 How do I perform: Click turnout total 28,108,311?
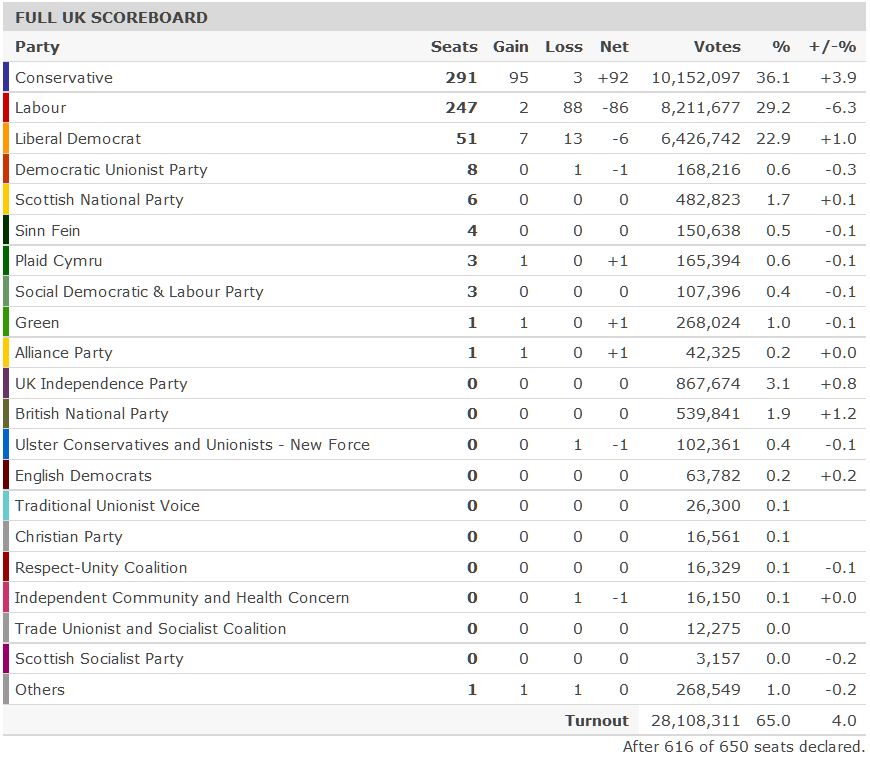696,721
